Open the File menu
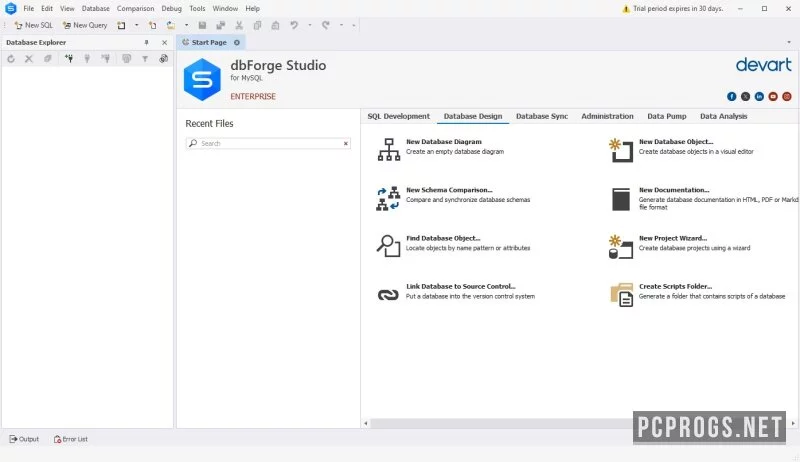Image resolution: width=800 pixels, height=462 pixels. coord(29,9)
